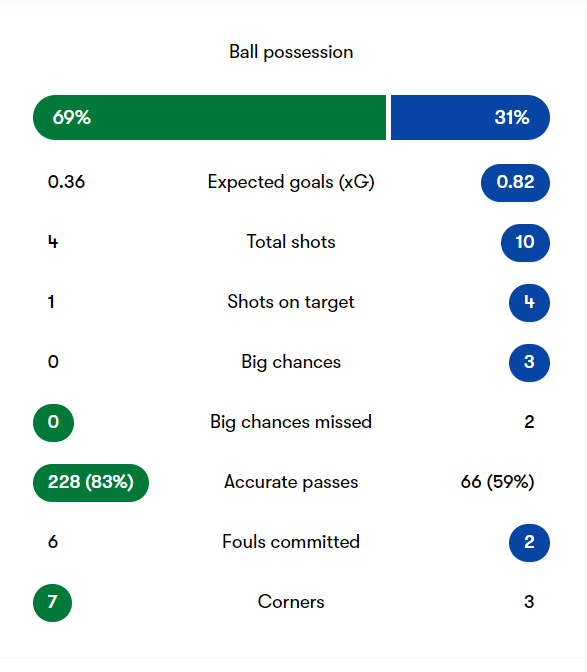Click the Big chances missed label
Viewport: 587px width, 672px height.
291,423
